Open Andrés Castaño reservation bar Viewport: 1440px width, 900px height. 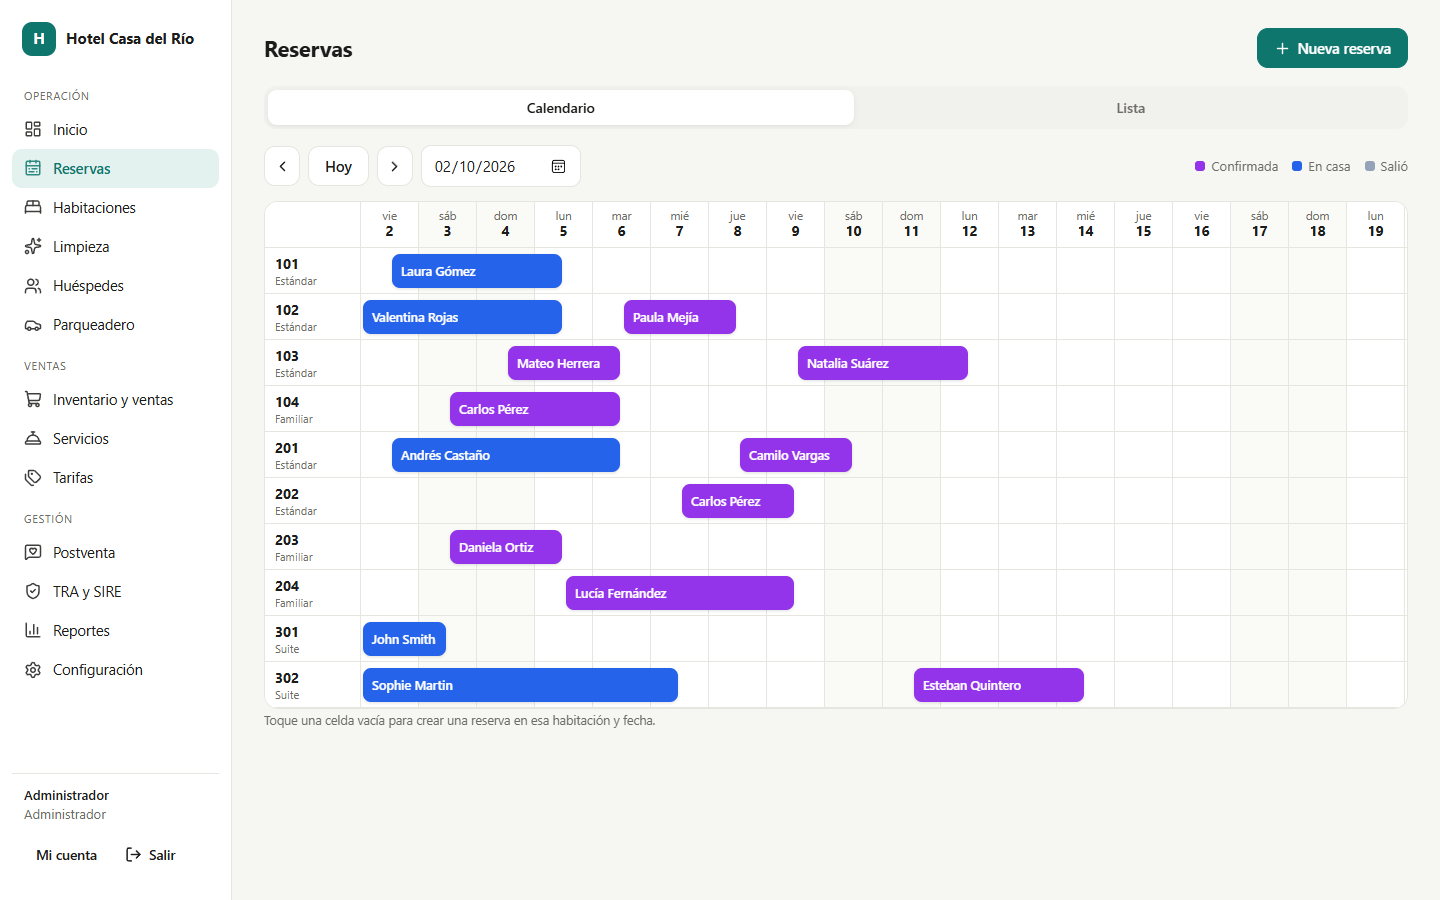[506, 455]
